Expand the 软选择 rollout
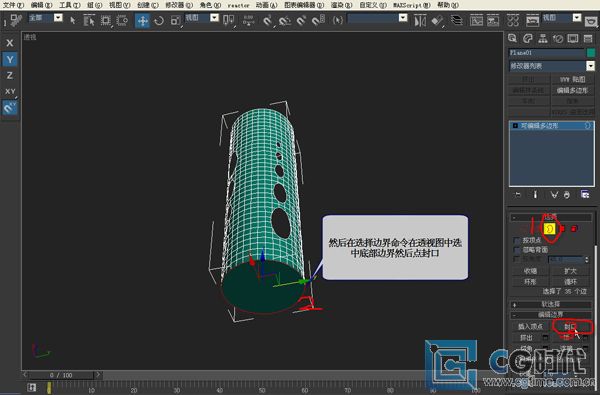The image size is (600, 395). 551,304
